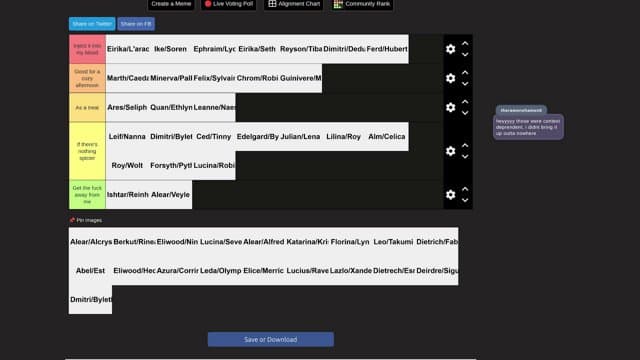Move 'Good for a cozy afternoon' tier down
The height and width of the screenshot is (360, 640).
(x=465, y=84)
